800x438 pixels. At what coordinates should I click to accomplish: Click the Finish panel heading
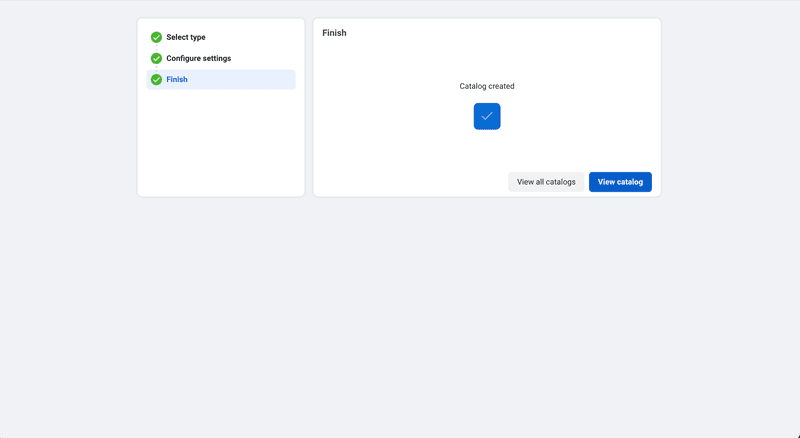334,33
